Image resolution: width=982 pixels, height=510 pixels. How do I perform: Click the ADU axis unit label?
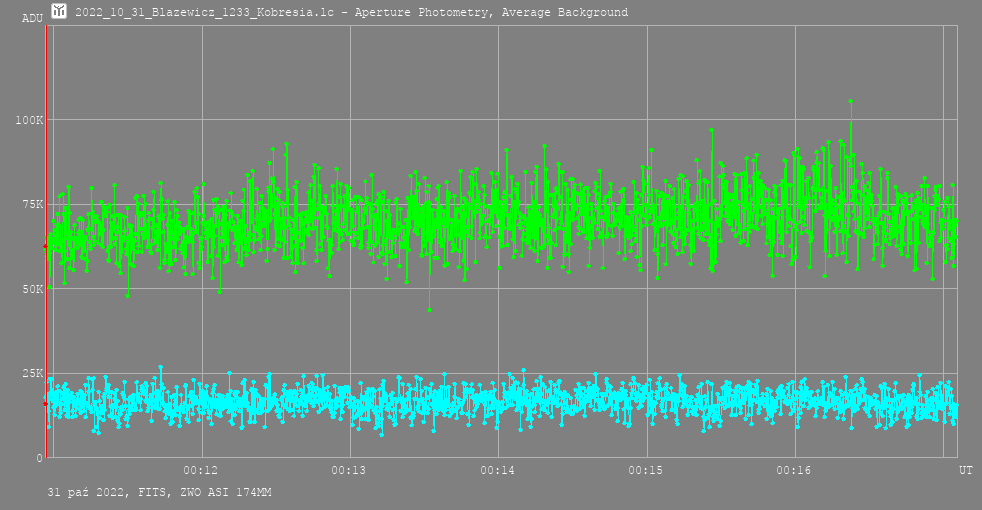click(x=32, y=18)
